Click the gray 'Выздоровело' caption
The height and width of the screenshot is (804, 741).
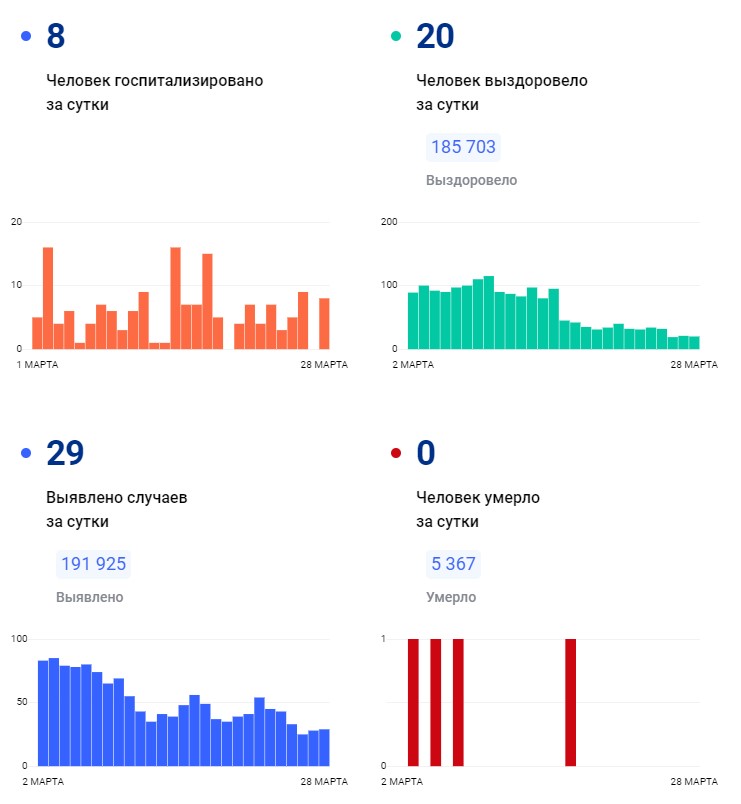tap(471, 181)
